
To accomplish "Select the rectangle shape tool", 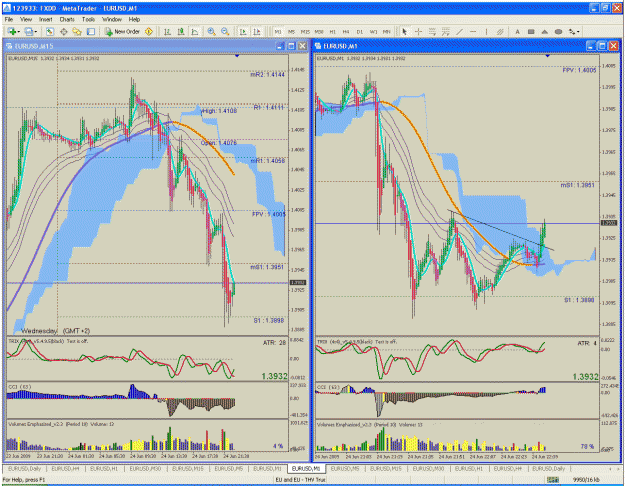I will point(531,31).
